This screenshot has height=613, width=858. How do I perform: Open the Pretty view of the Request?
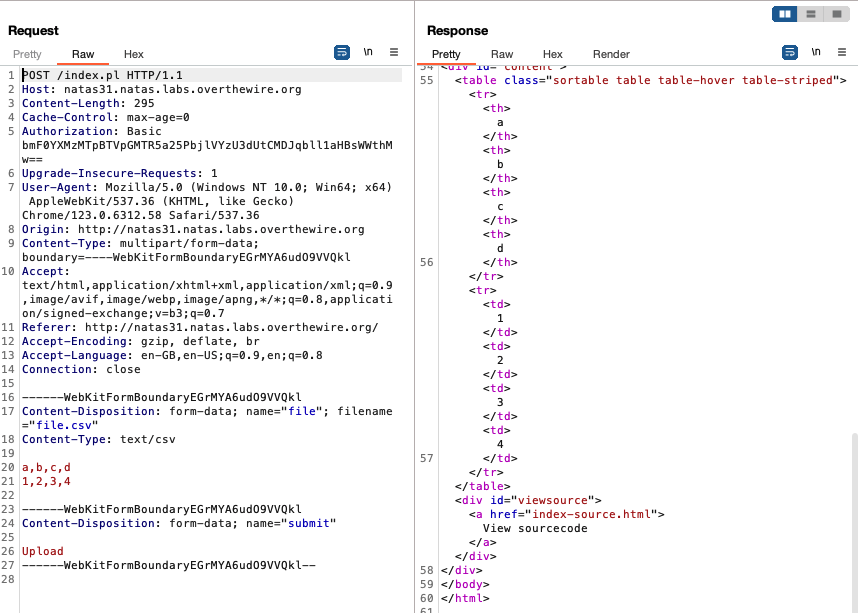click(27, 54)
